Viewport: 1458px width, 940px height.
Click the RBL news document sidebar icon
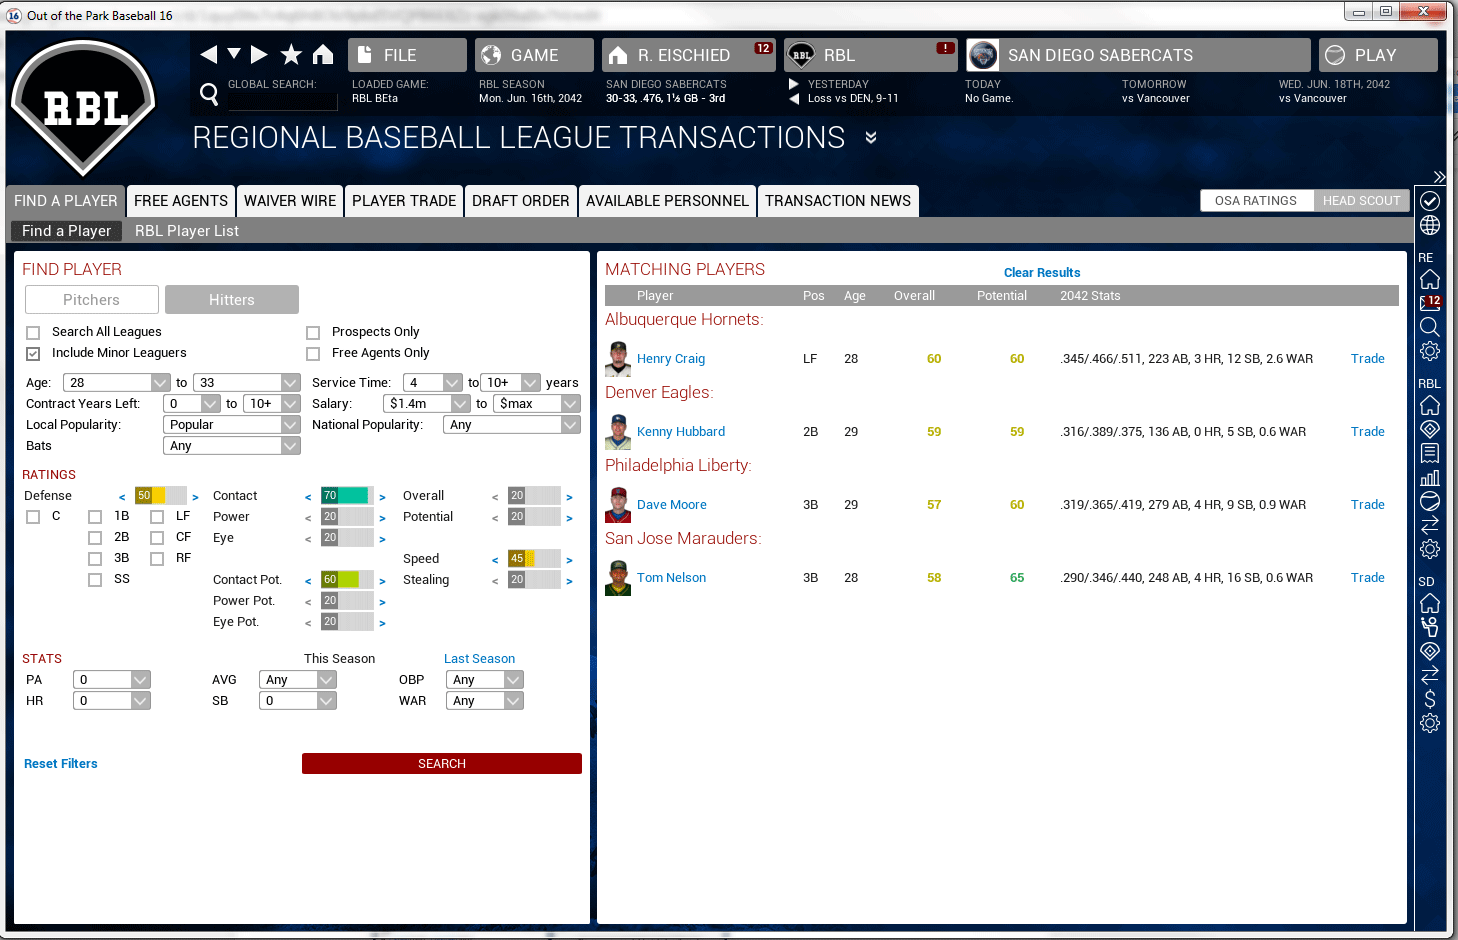coord(1430,453)
